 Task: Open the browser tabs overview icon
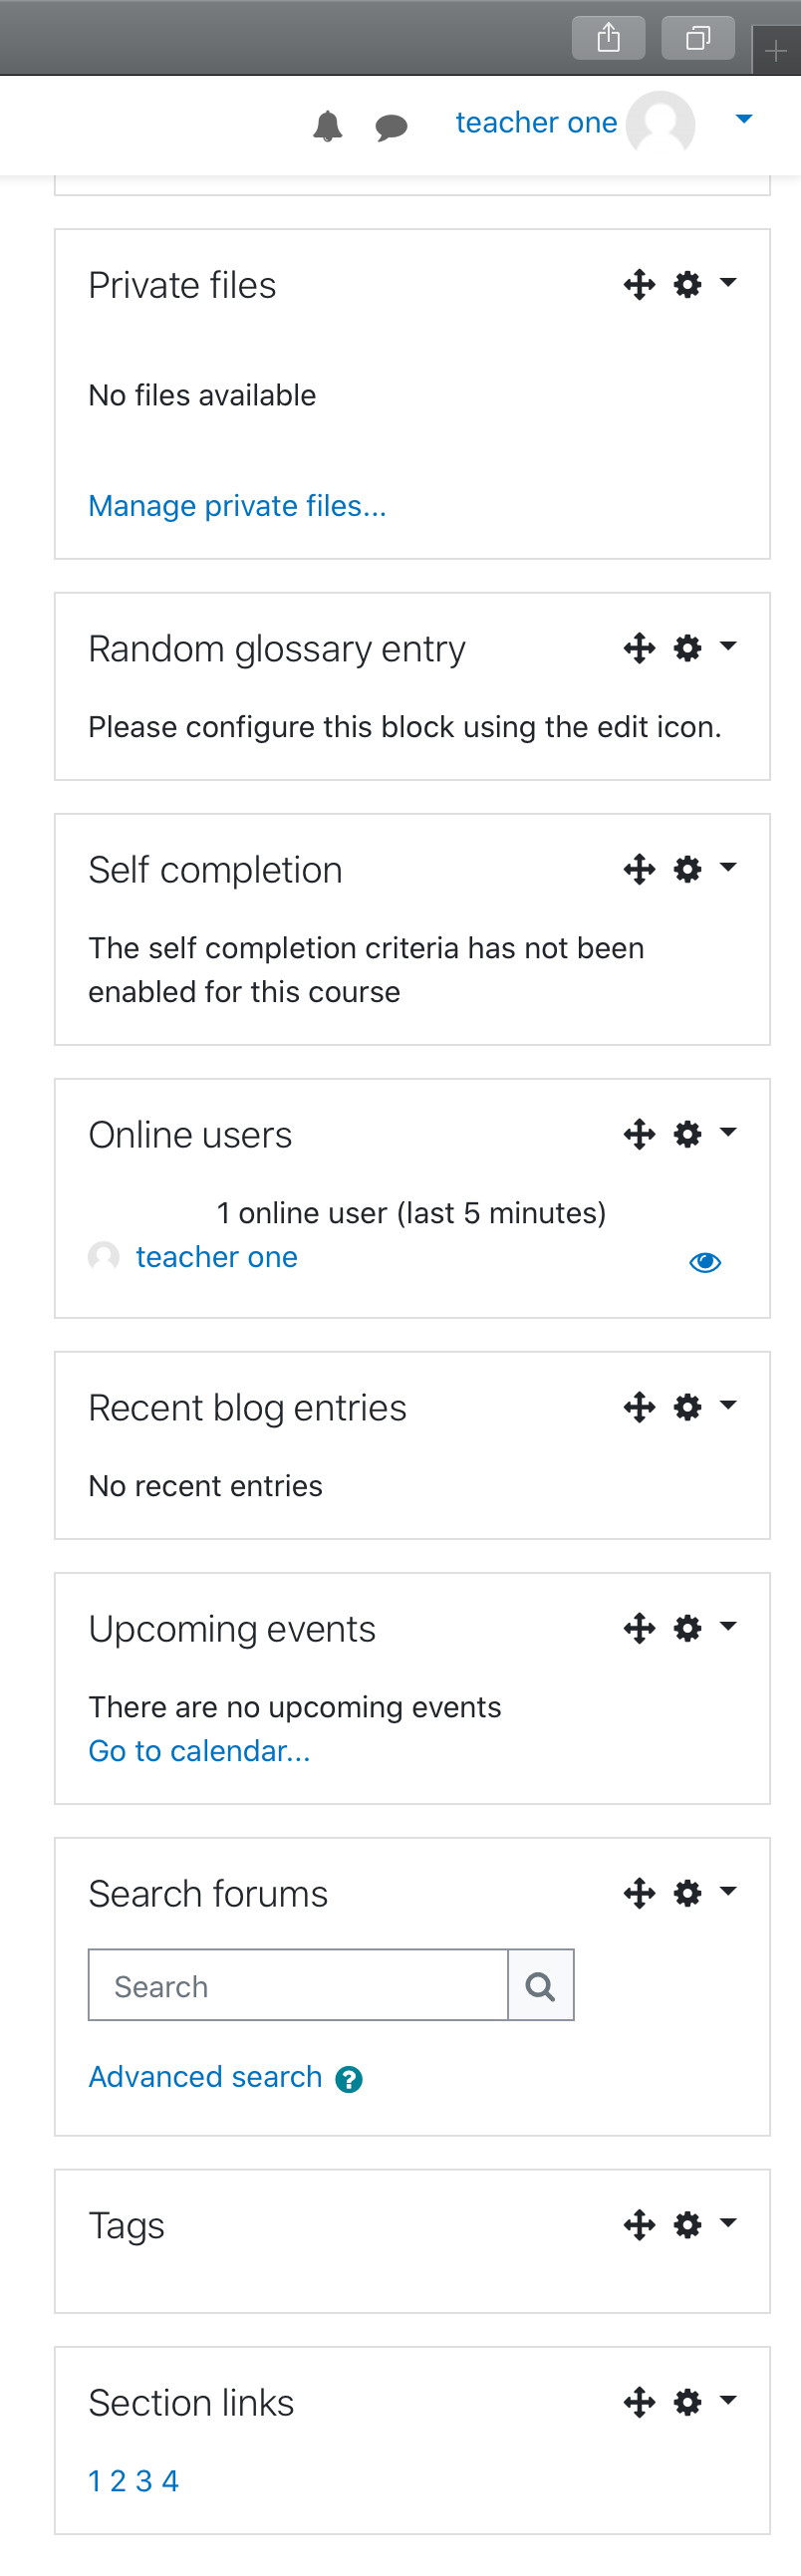698,38
